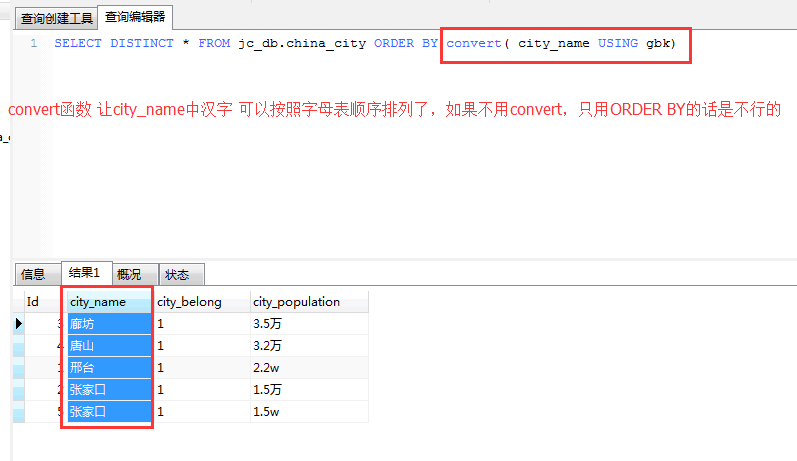797x461 pixels.
Task: Click the SELECT keyword in the query
Action: coord(78,43)
